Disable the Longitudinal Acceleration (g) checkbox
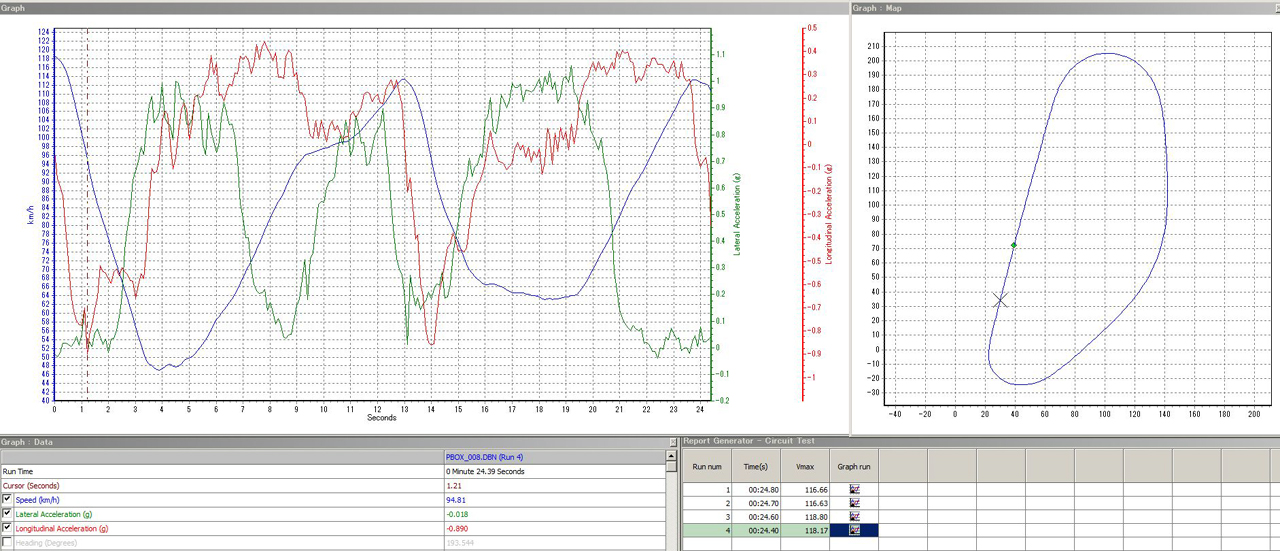The width and height of the screenshot is (1280, 551). (x=8, y=528)
